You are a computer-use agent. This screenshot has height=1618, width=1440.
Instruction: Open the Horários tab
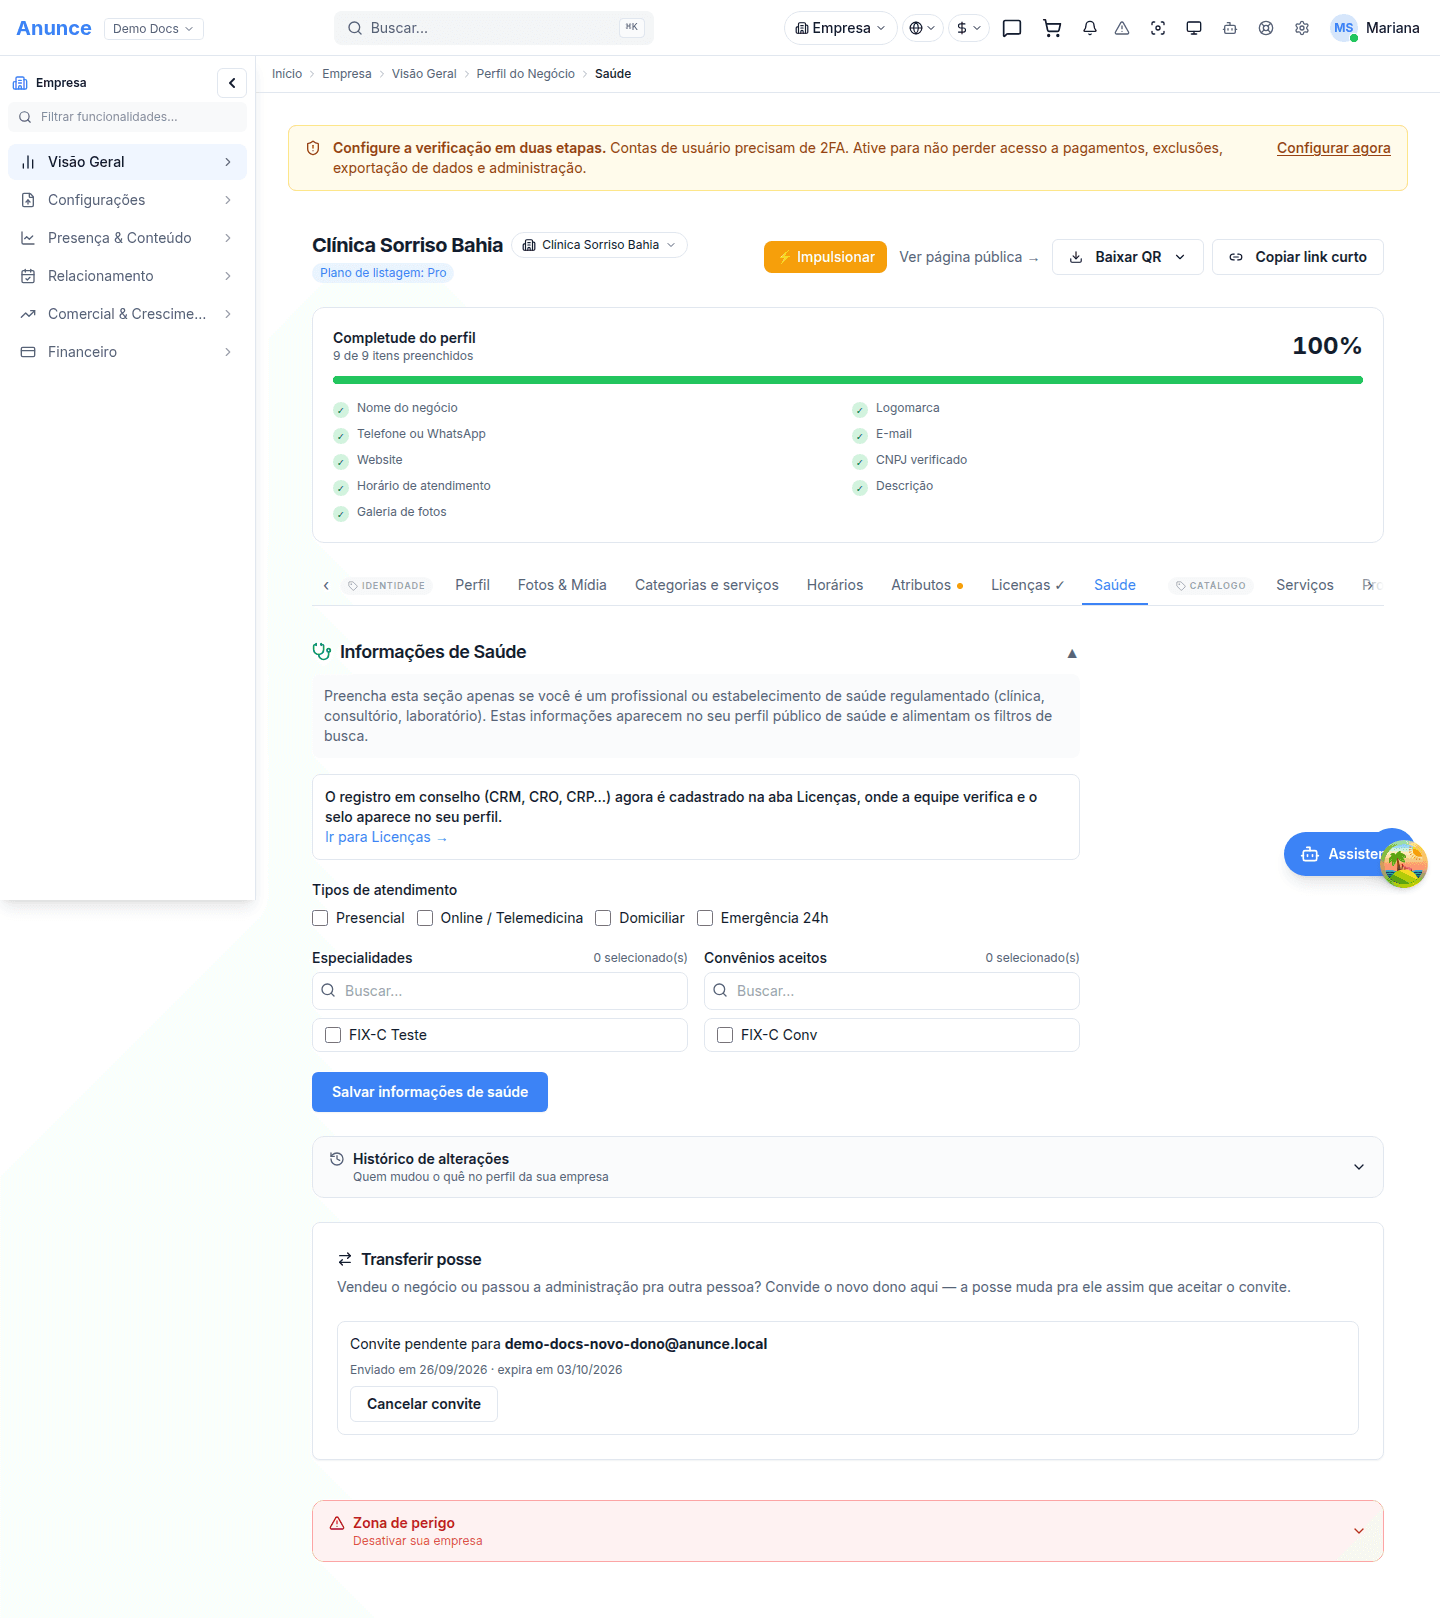(x=835, y=585)
